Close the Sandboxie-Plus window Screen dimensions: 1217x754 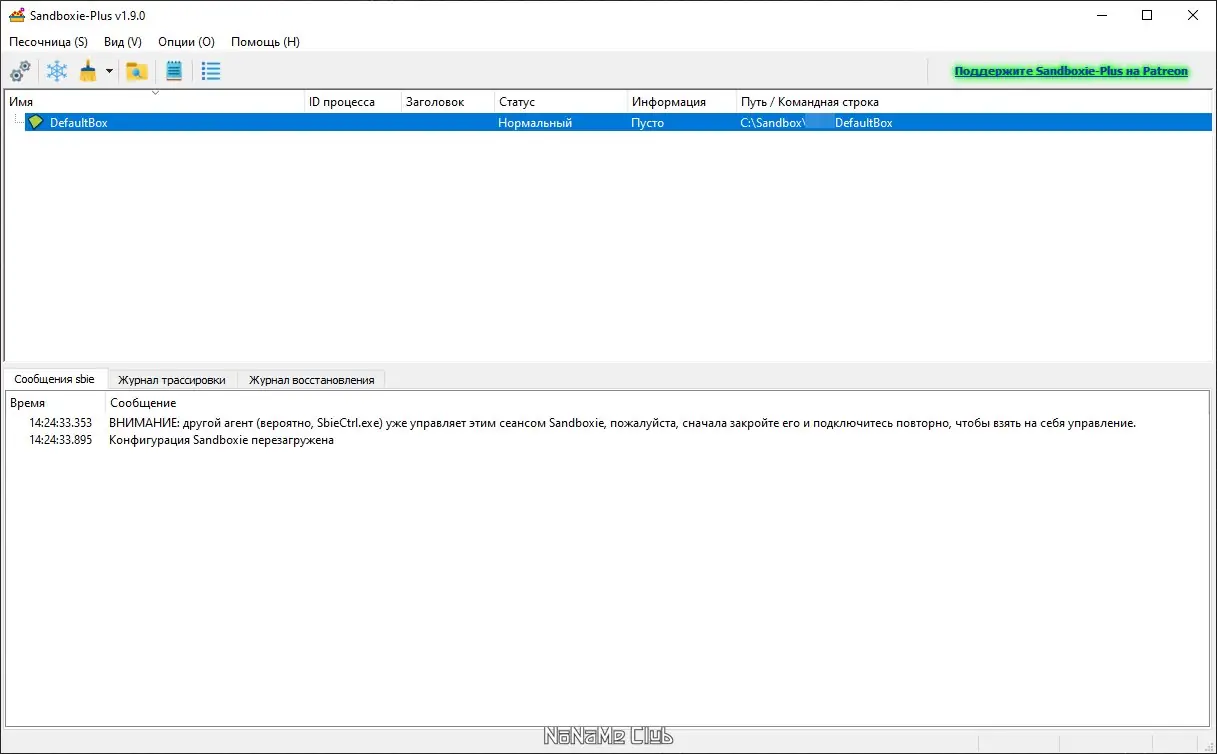click(1194, 15)
